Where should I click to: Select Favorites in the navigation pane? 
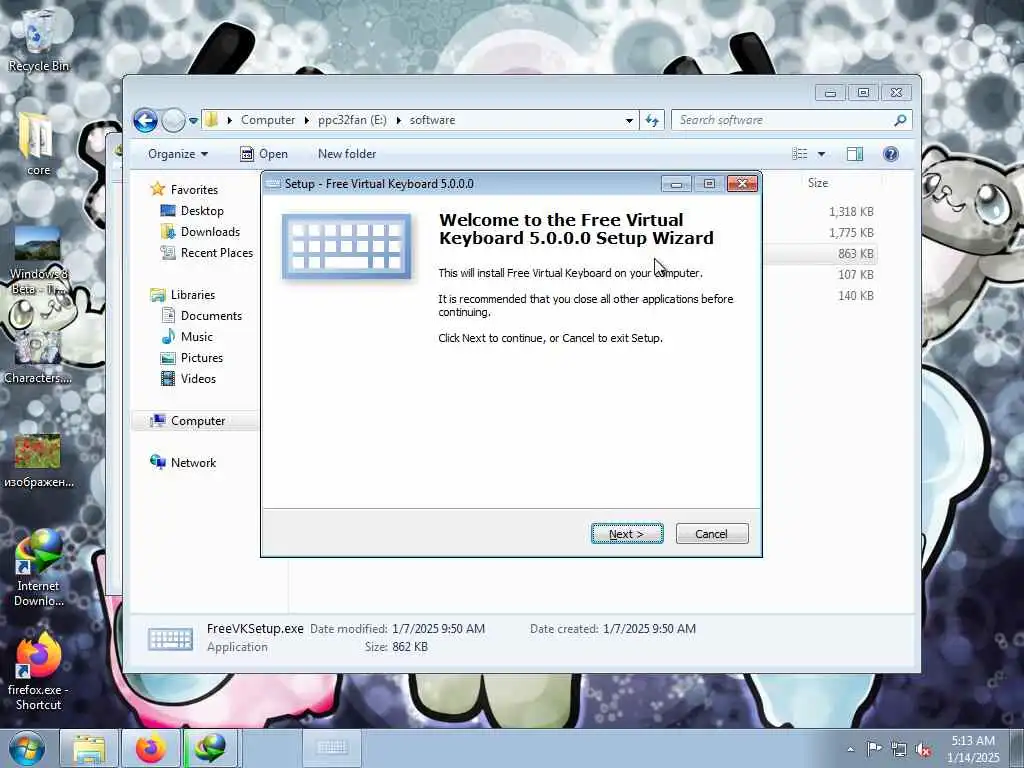click(x=194, y=189)
